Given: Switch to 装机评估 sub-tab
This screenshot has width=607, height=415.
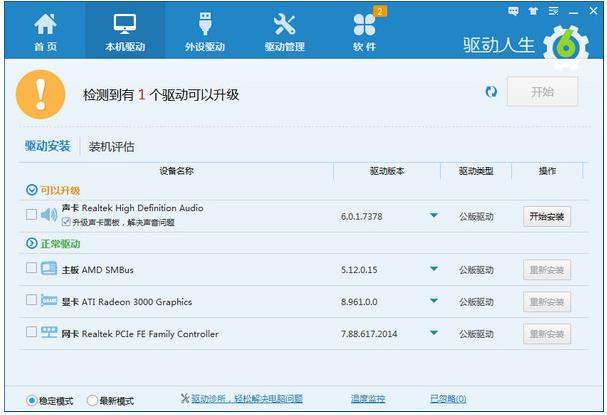Looking at the screenshot, I should (111, 147).
